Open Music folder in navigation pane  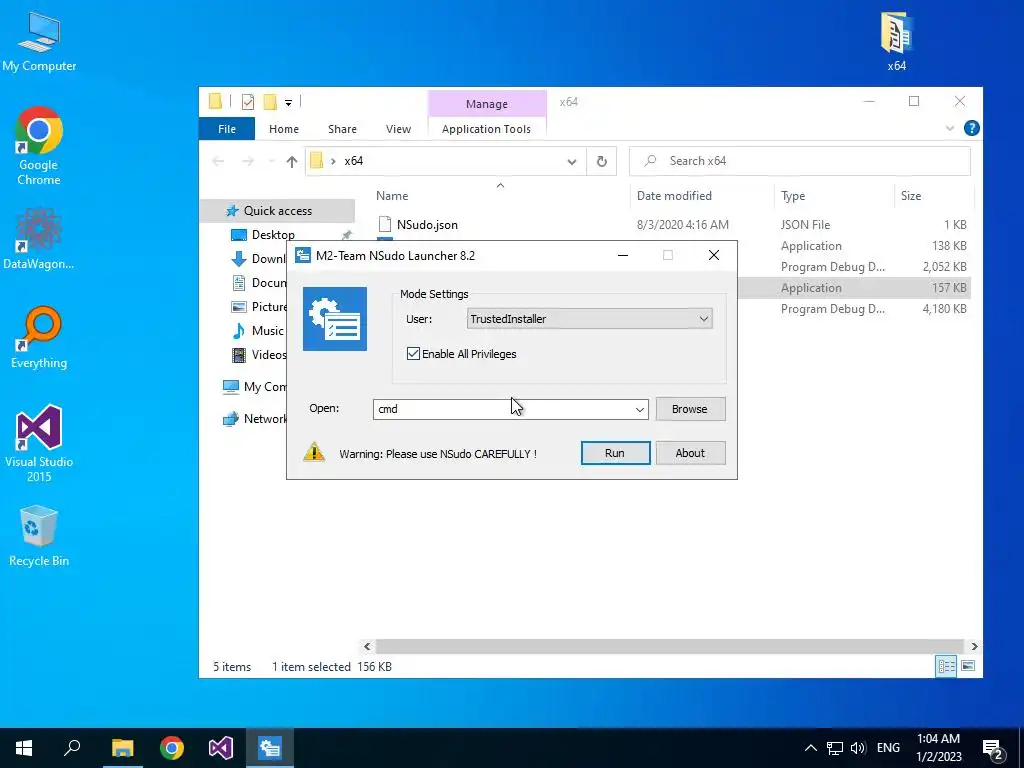(268, 330)
